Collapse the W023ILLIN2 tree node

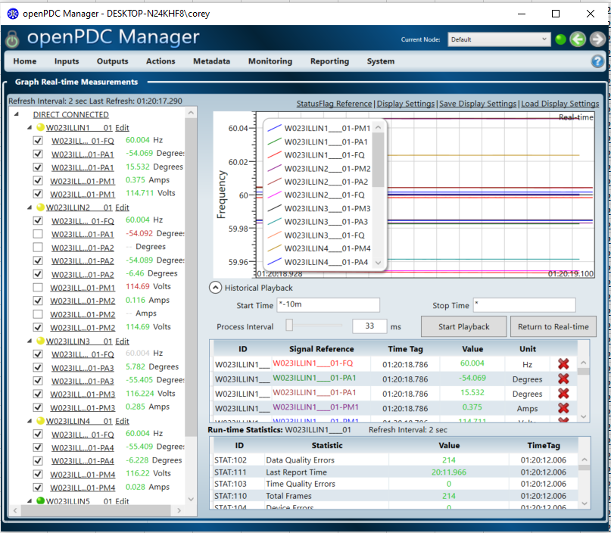tap(27, 207)
